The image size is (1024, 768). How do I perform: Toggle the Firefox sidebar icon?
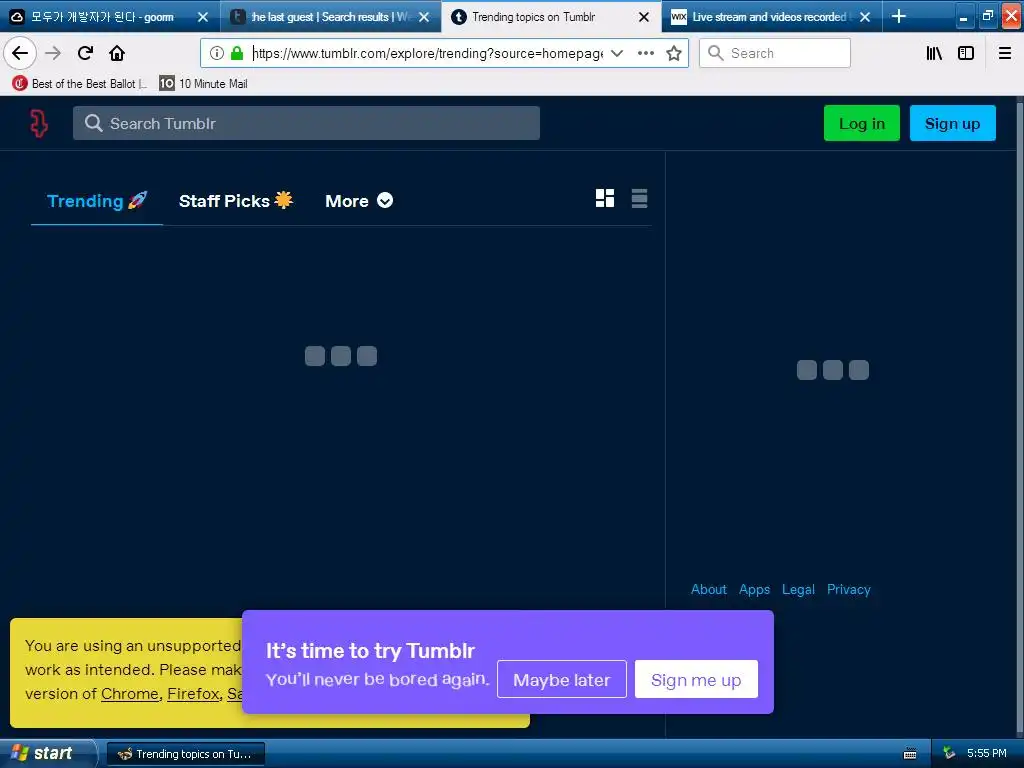pyautogui.click(x=966, y=53)
